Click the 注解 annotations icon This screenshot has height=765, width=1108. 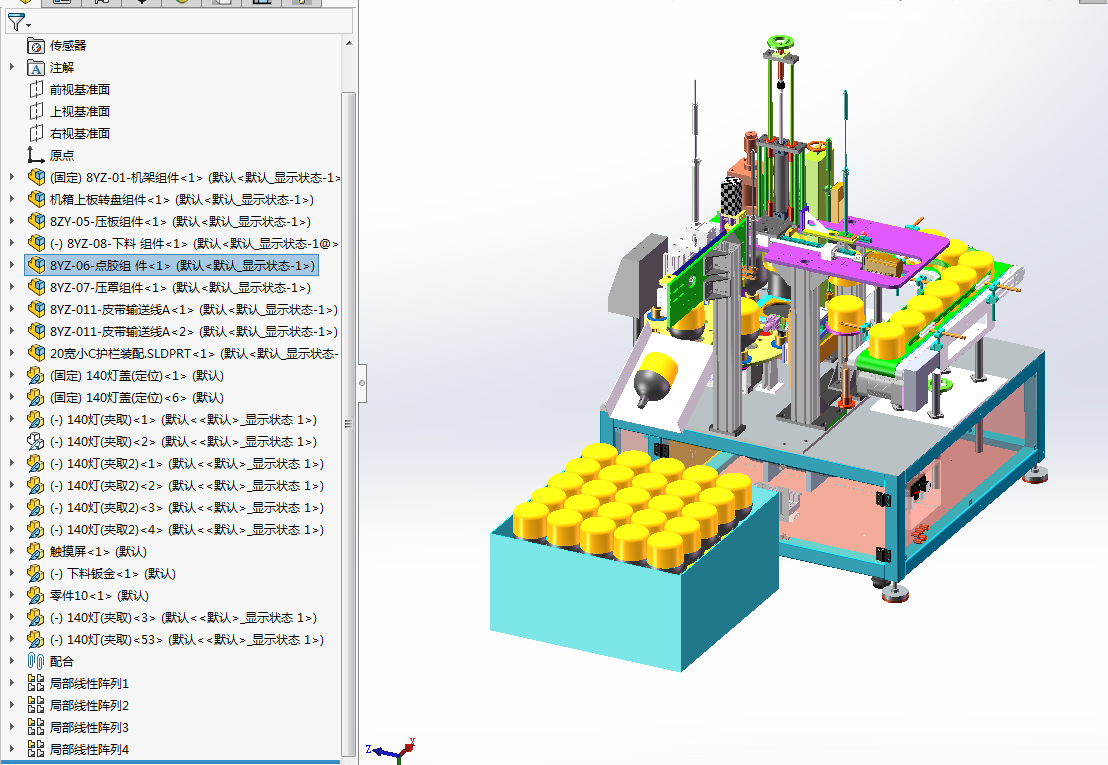click(35, 68)
